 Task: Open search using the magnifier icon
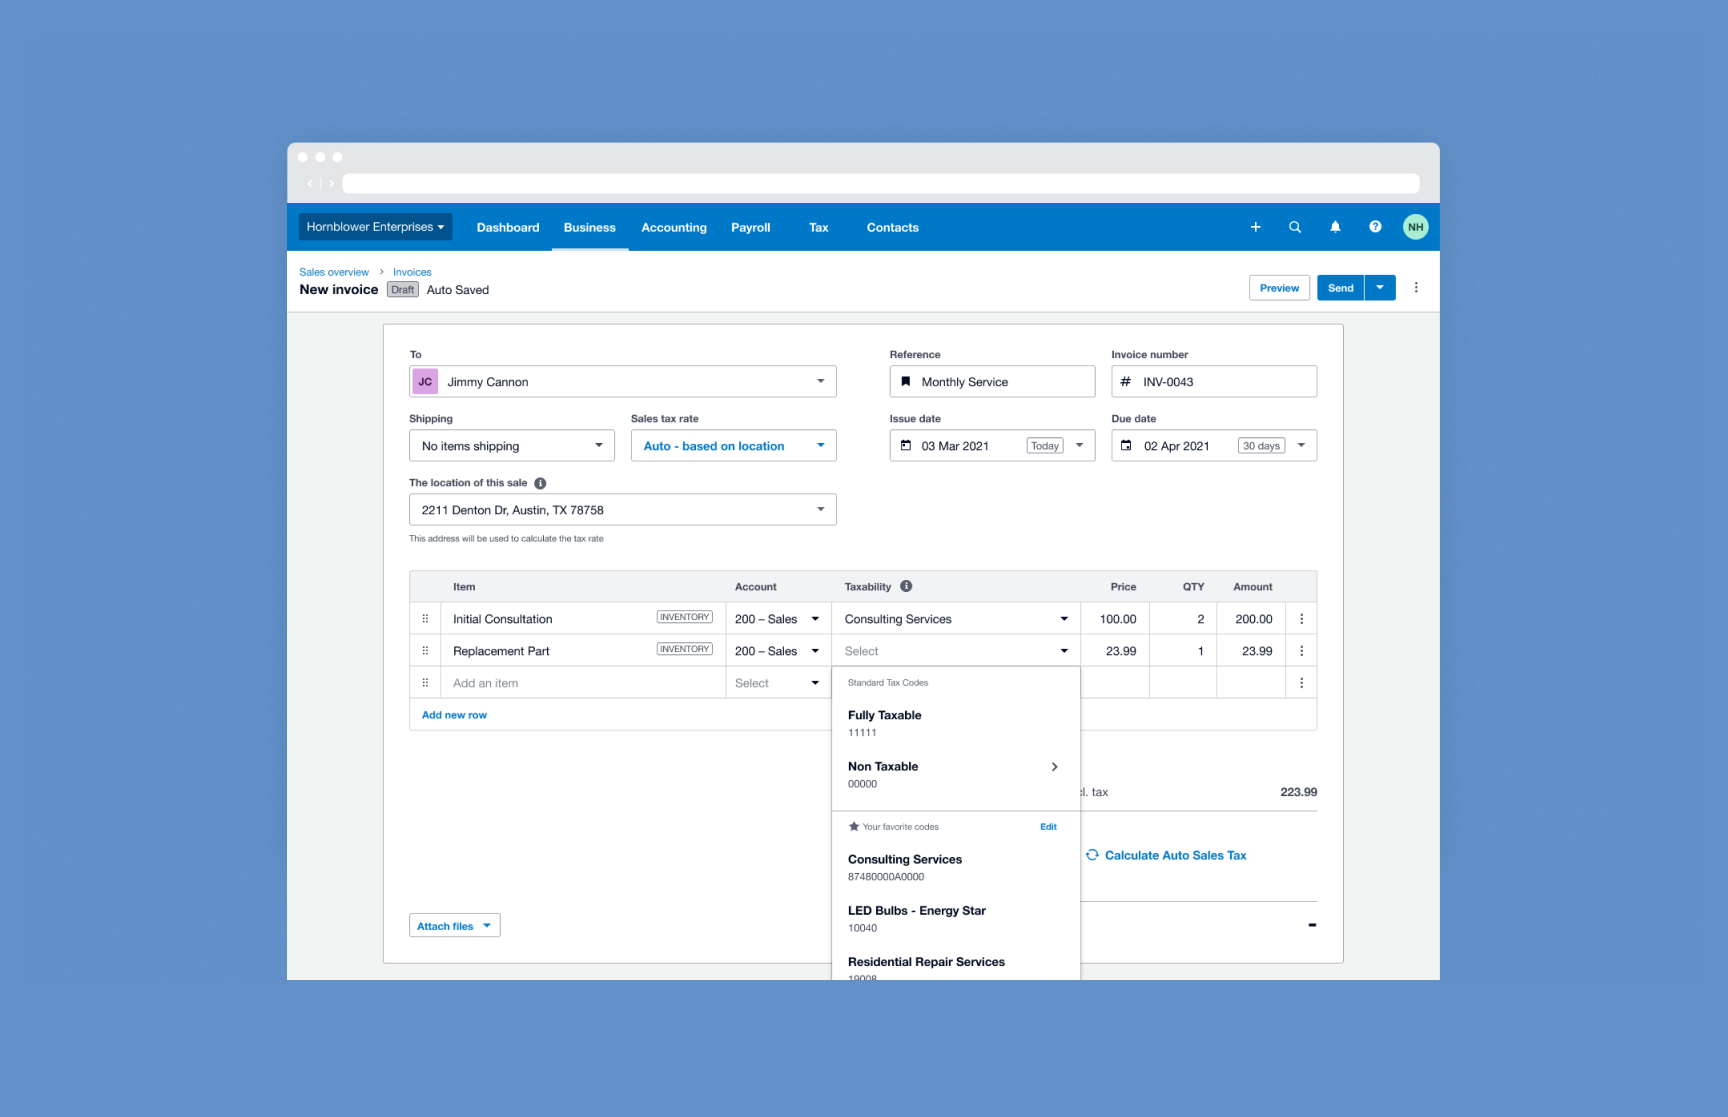click(x=1295, y=227)
